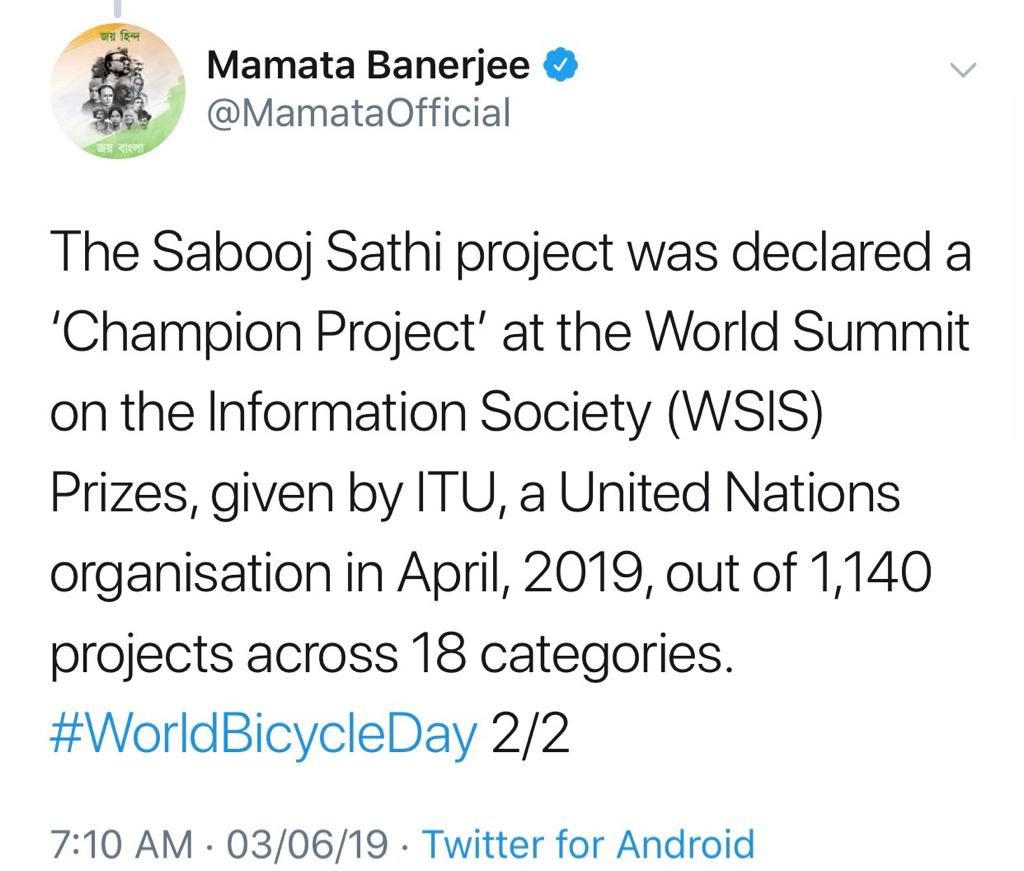Click the (WSIS) abbreviation in the tweet
Viewport: 1024px width, 871px height.
743,413
